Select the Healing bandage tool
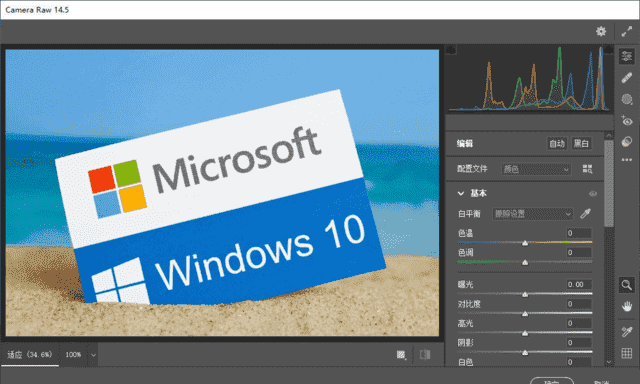640x384 pixels. point(627,78)
